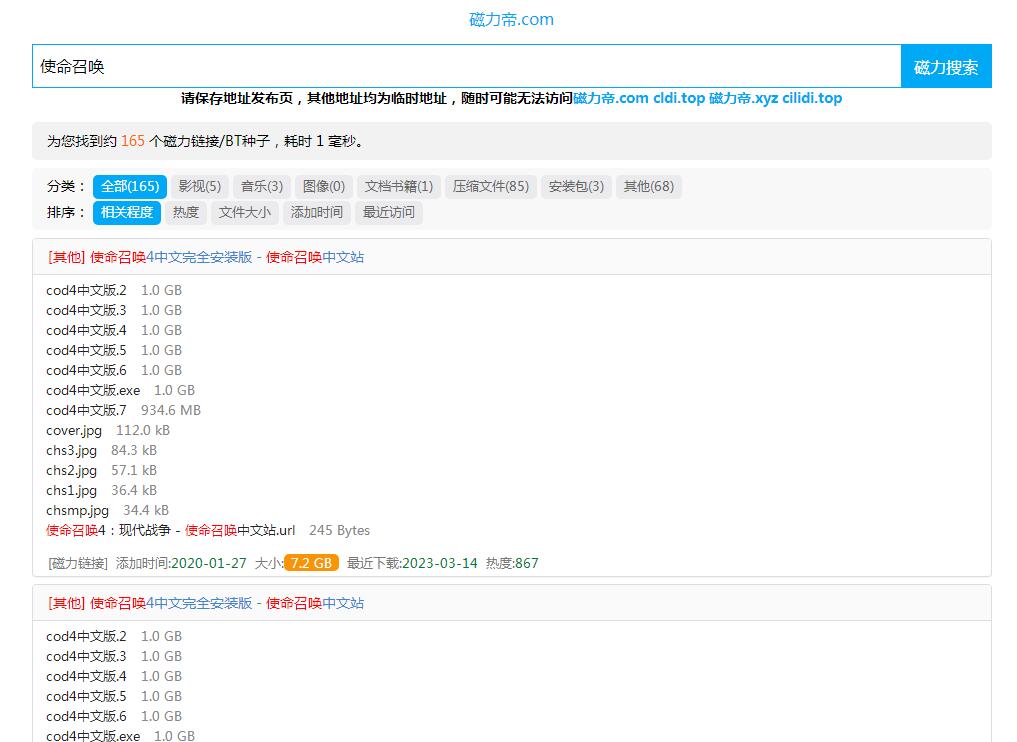Screen dimensions: 1017x742
Task: Select the 全部(165) category filter
Action: point(130,186)
